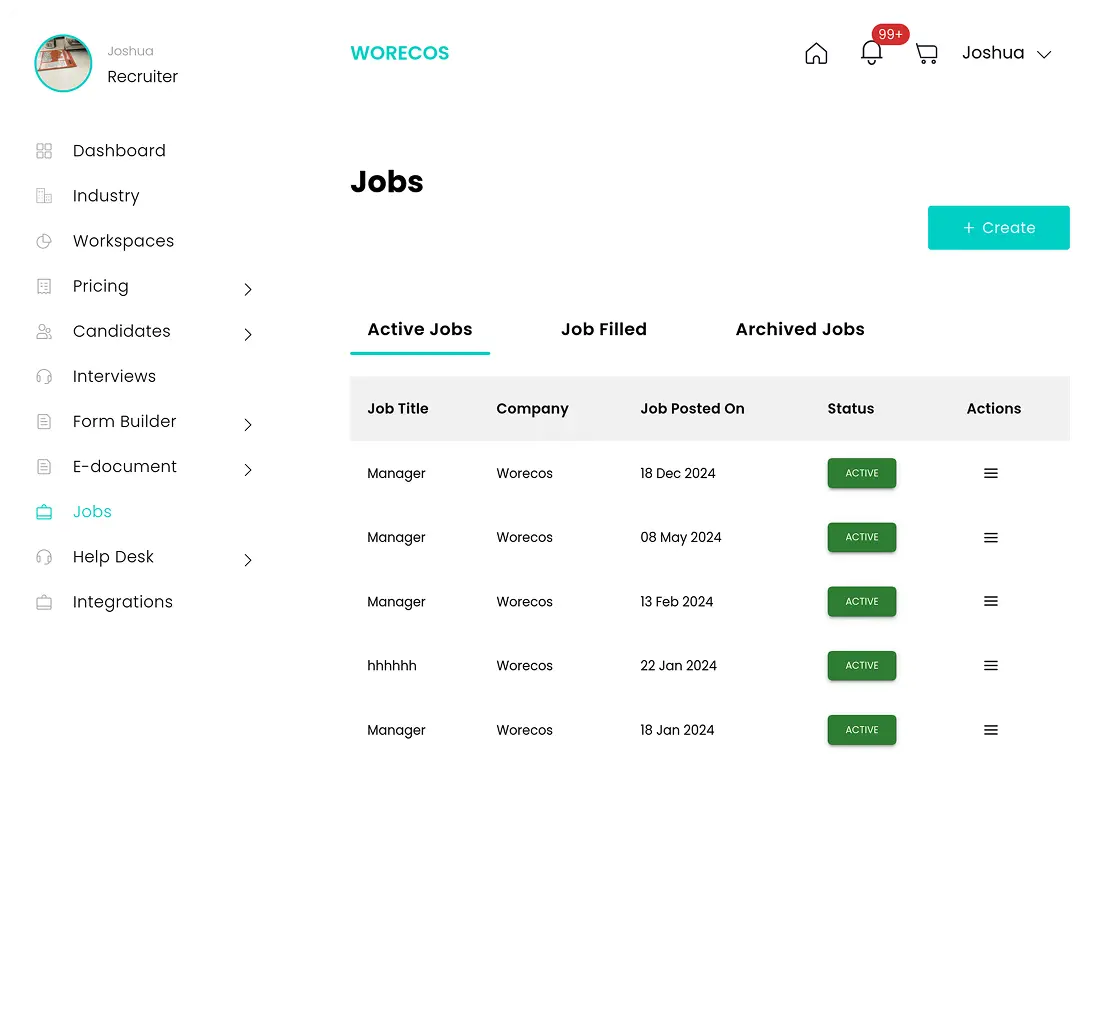Open the shopping cart icon
The width and height of the screenshot is (1100, 1032).
927,54
